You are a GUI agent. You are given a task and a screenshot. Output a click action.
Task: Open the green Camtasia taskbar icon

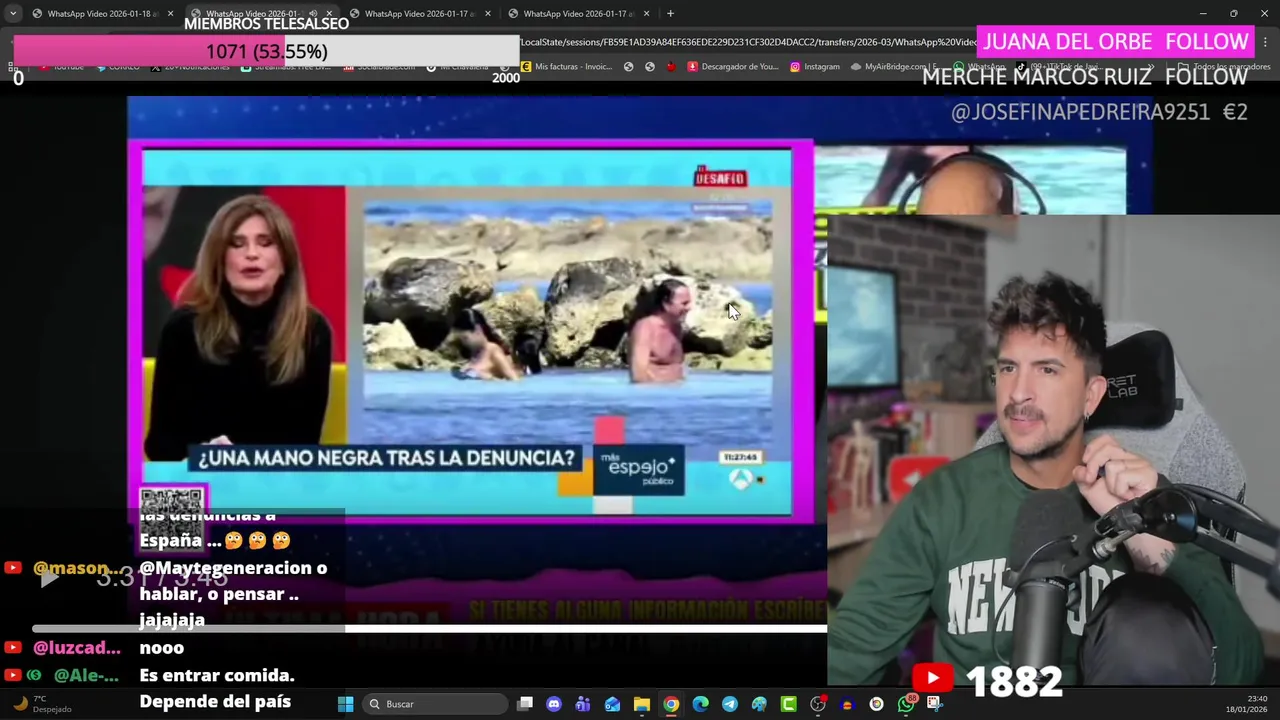[x=788, y=704]
